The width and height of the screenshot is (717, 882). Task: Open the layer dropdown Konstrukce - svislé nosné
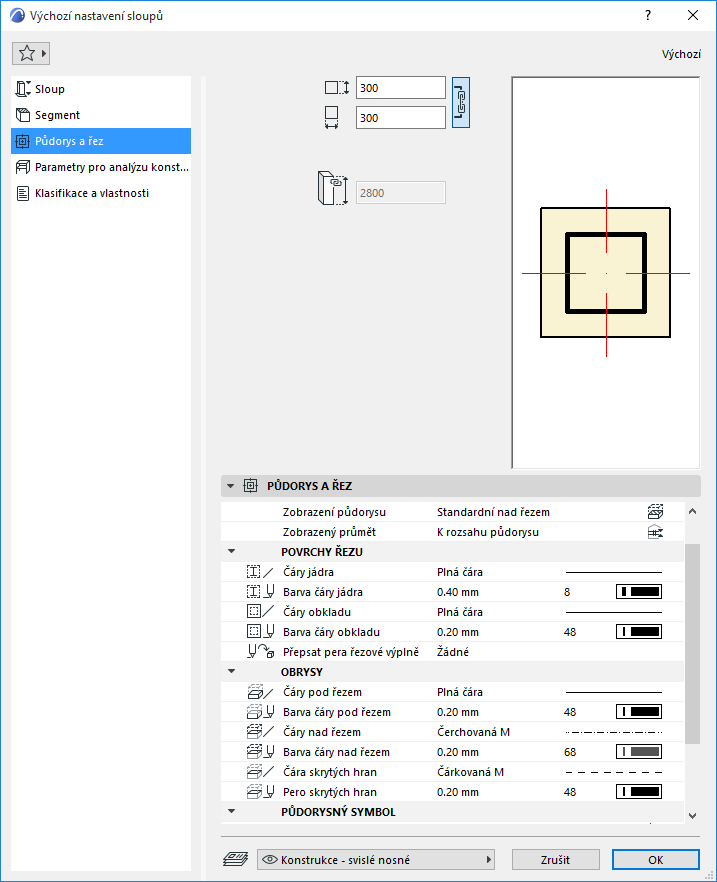376,860
